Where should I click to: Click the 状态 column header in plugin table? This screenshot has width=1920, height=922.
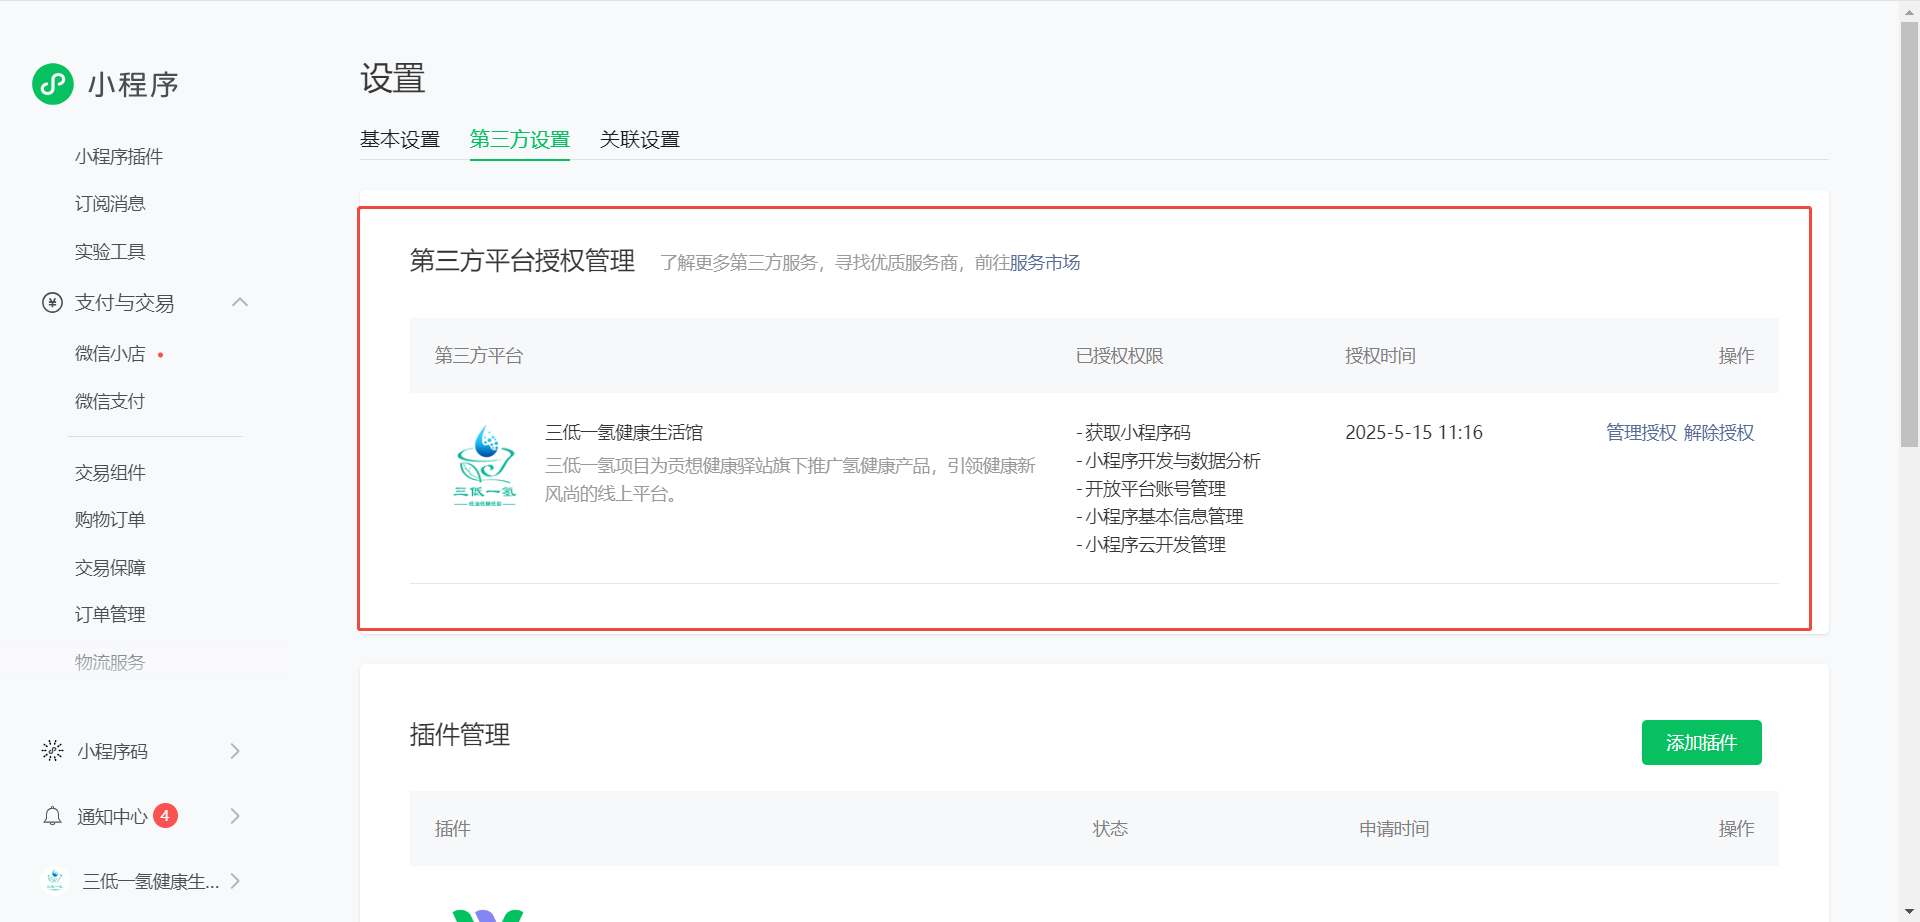[1110, 829]
